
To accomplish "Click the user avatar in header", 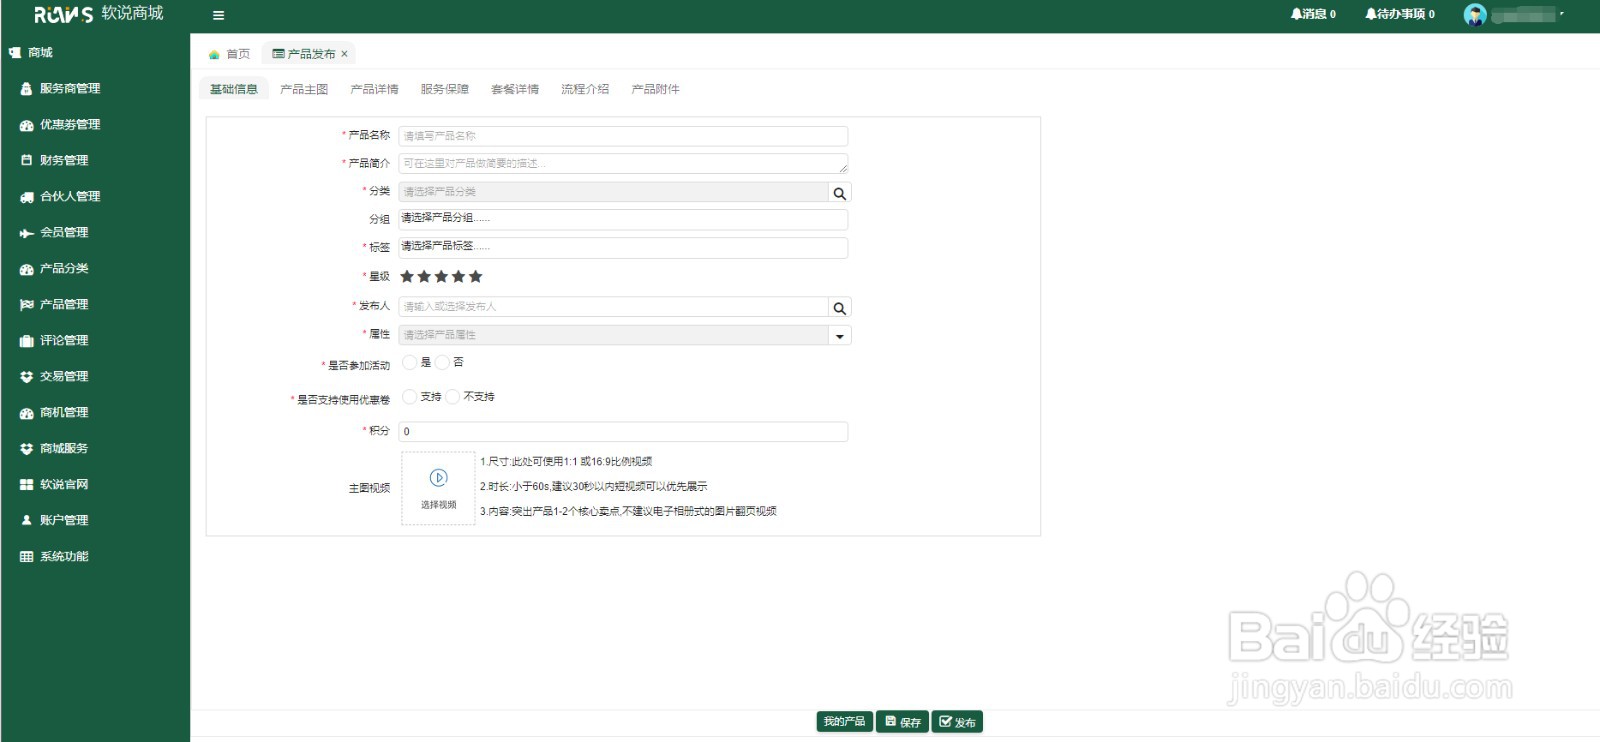I will [1475, 14].
